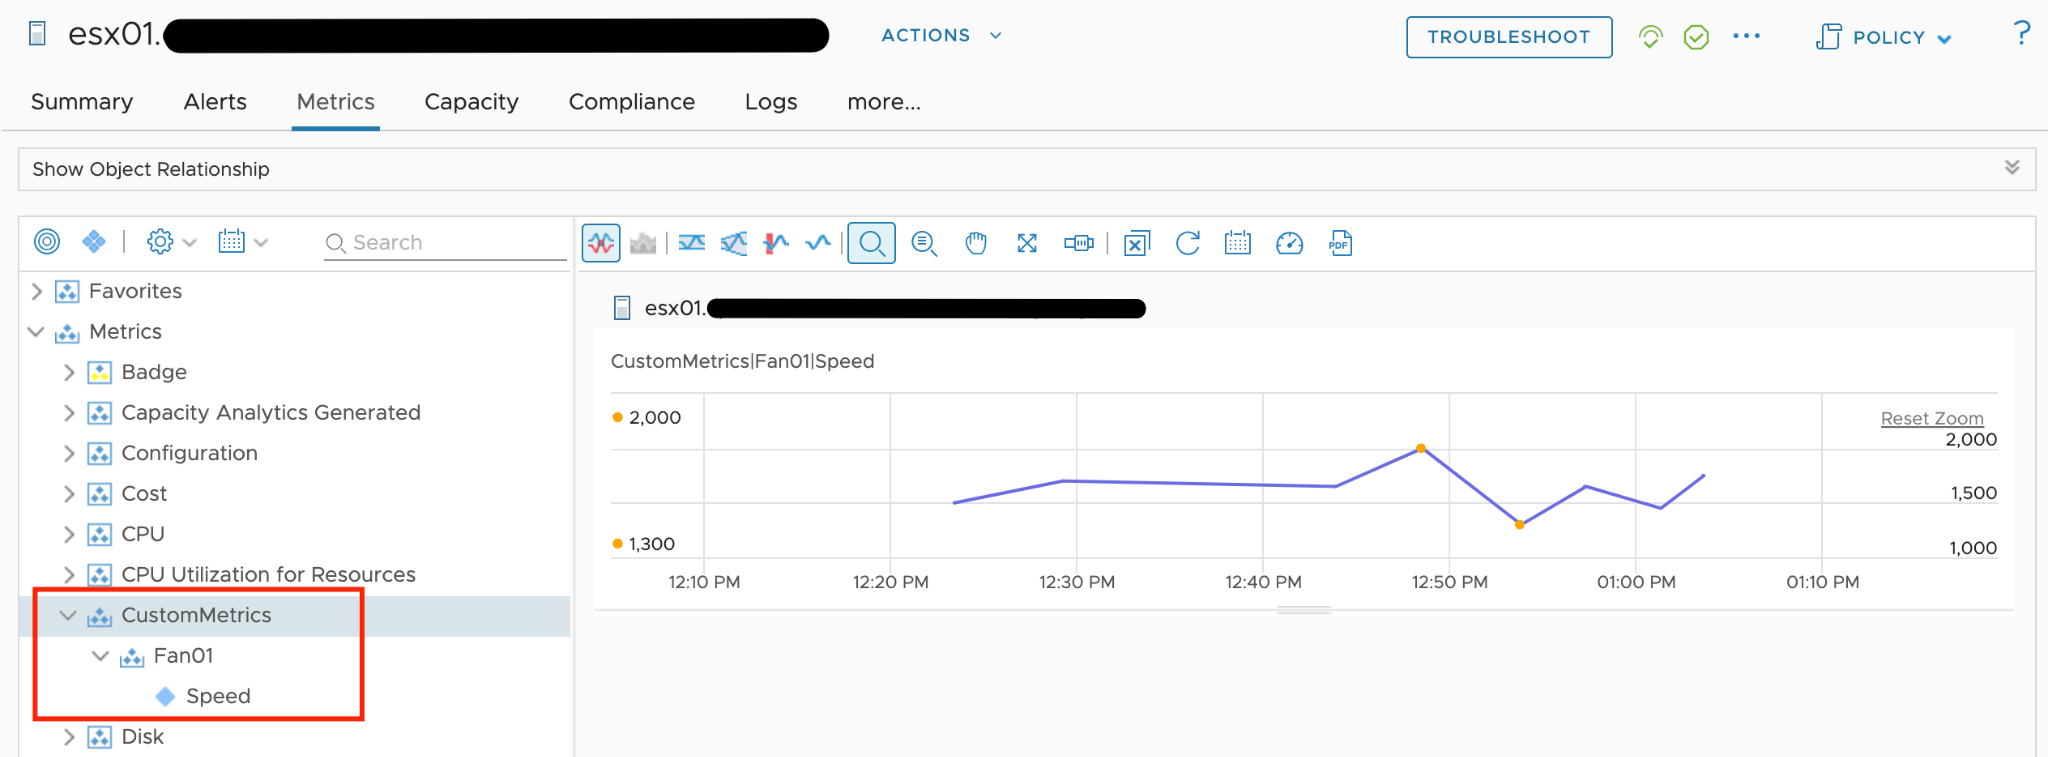2048x757 pixels.
Task: Click the remove all charts icon
Action: 1137,243
